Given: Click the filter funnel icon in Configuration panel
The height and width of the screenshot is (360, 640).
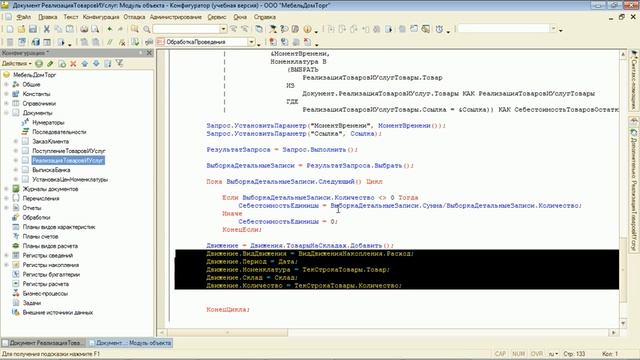Looking at the screenshot, I should [x=119, y=63].
